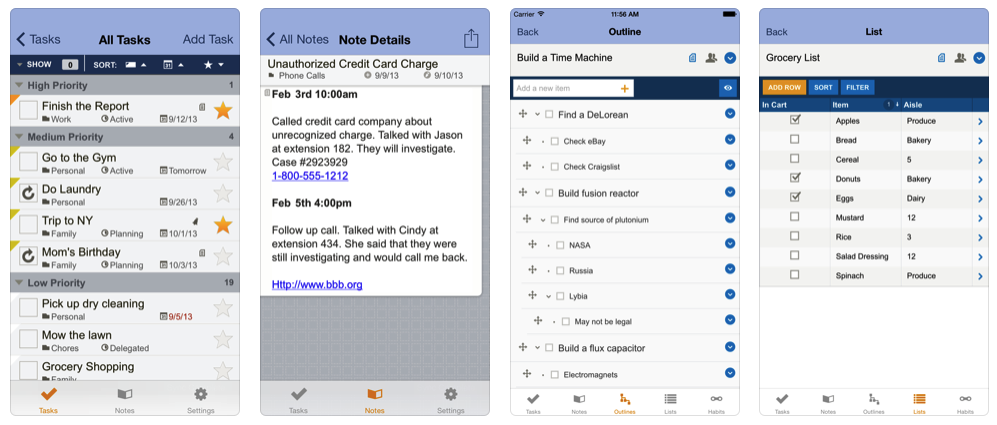Open the Lists tab in Outline screen
997x425 pixels.
click(670, 403)
